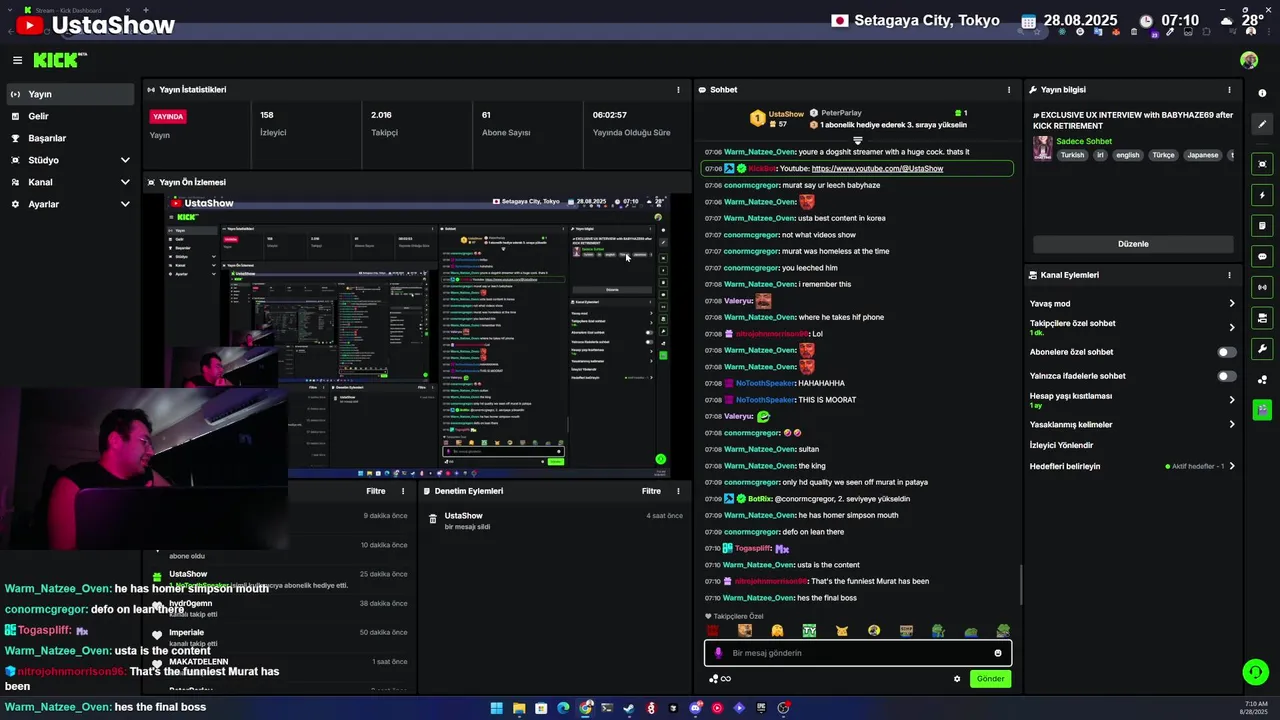Open Yavaş mod settings chevron
This screenshot has height=720, width=1280.
pos(1231,304)
